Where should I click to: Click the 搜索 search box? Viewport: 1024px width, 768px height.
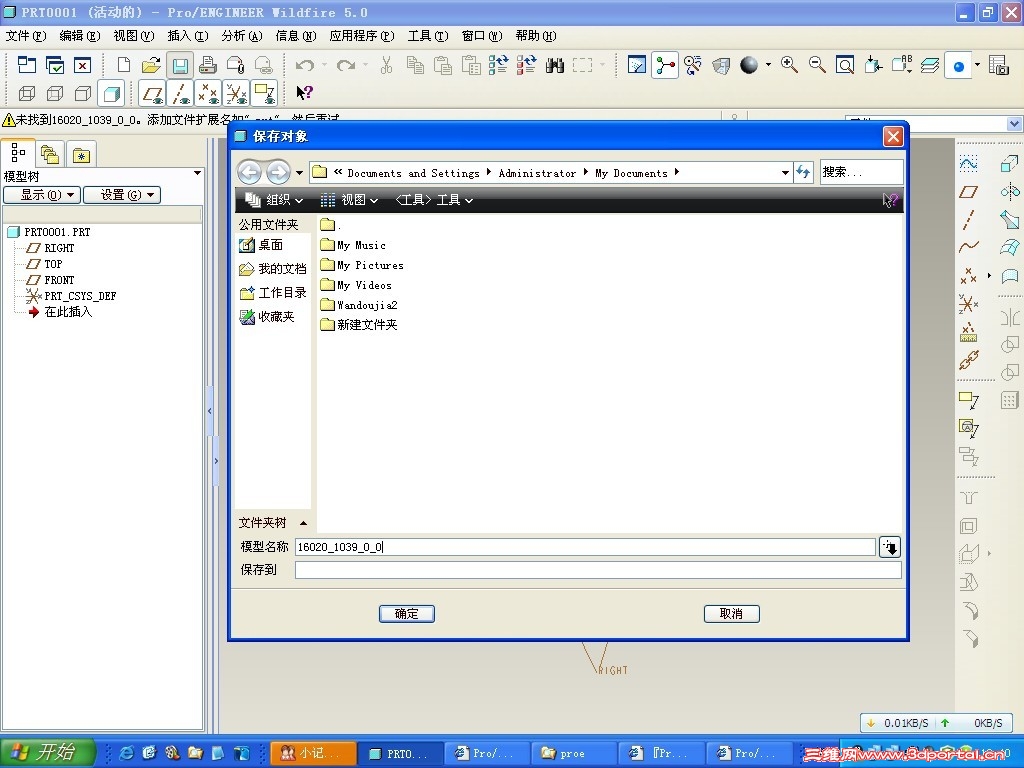(861, 172)
